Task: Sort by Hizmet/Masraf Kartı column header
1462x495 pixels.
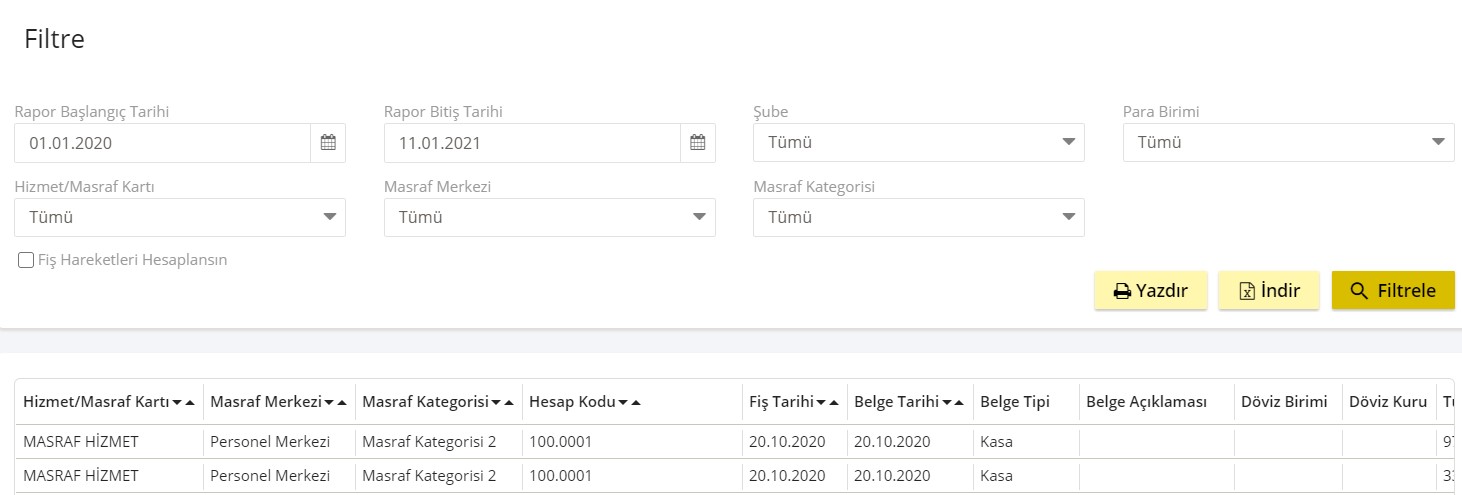Action: [109, 402]
